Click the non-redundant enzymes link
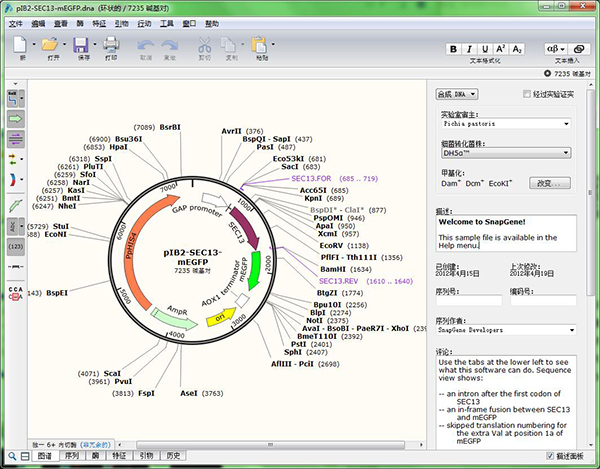 pyautogui.click(x=96, y=445)
